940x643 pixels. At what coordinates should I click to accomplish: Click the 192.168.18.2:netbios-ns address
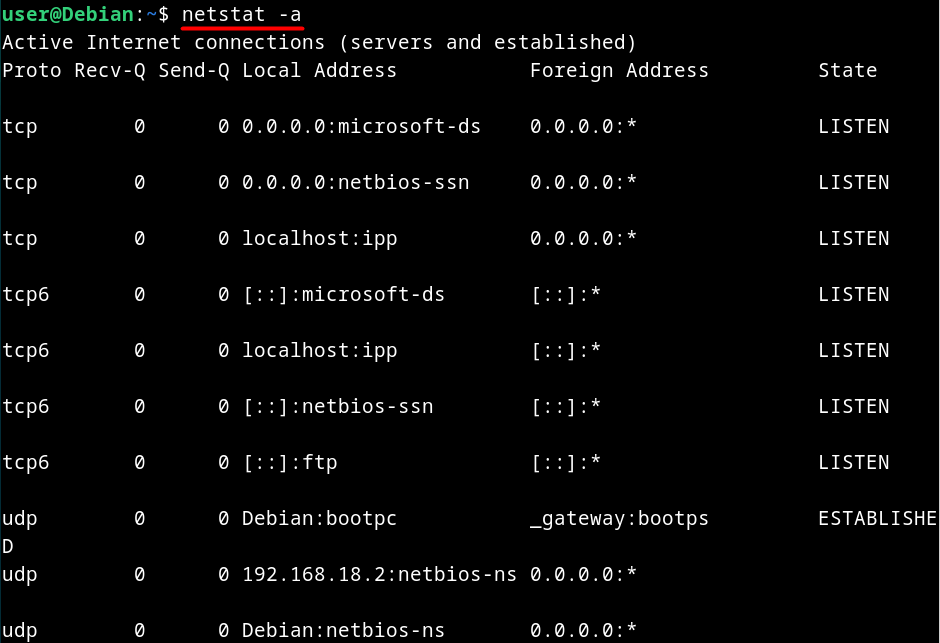pos(379,574)
